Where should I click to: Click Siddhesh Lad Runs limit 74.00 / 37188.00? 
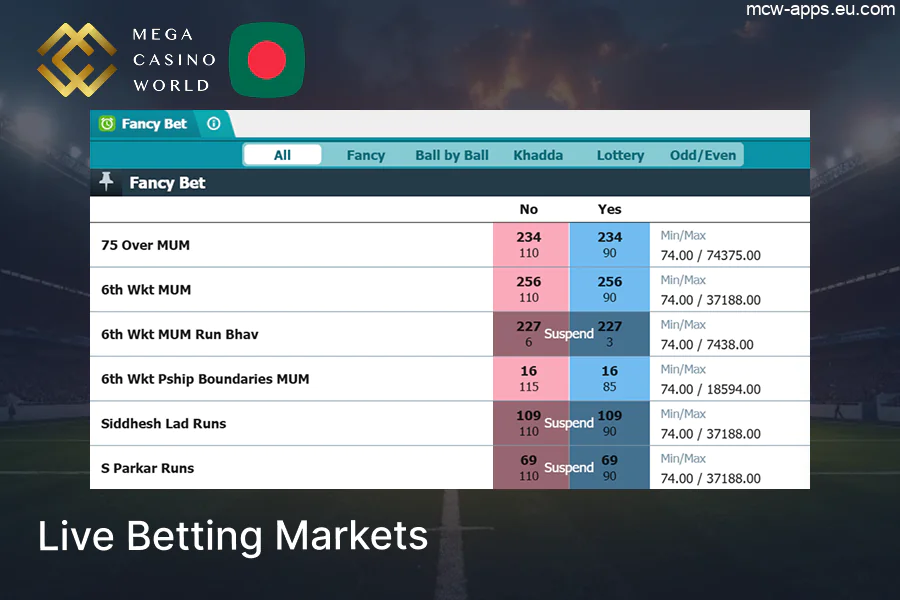point(711,433)
